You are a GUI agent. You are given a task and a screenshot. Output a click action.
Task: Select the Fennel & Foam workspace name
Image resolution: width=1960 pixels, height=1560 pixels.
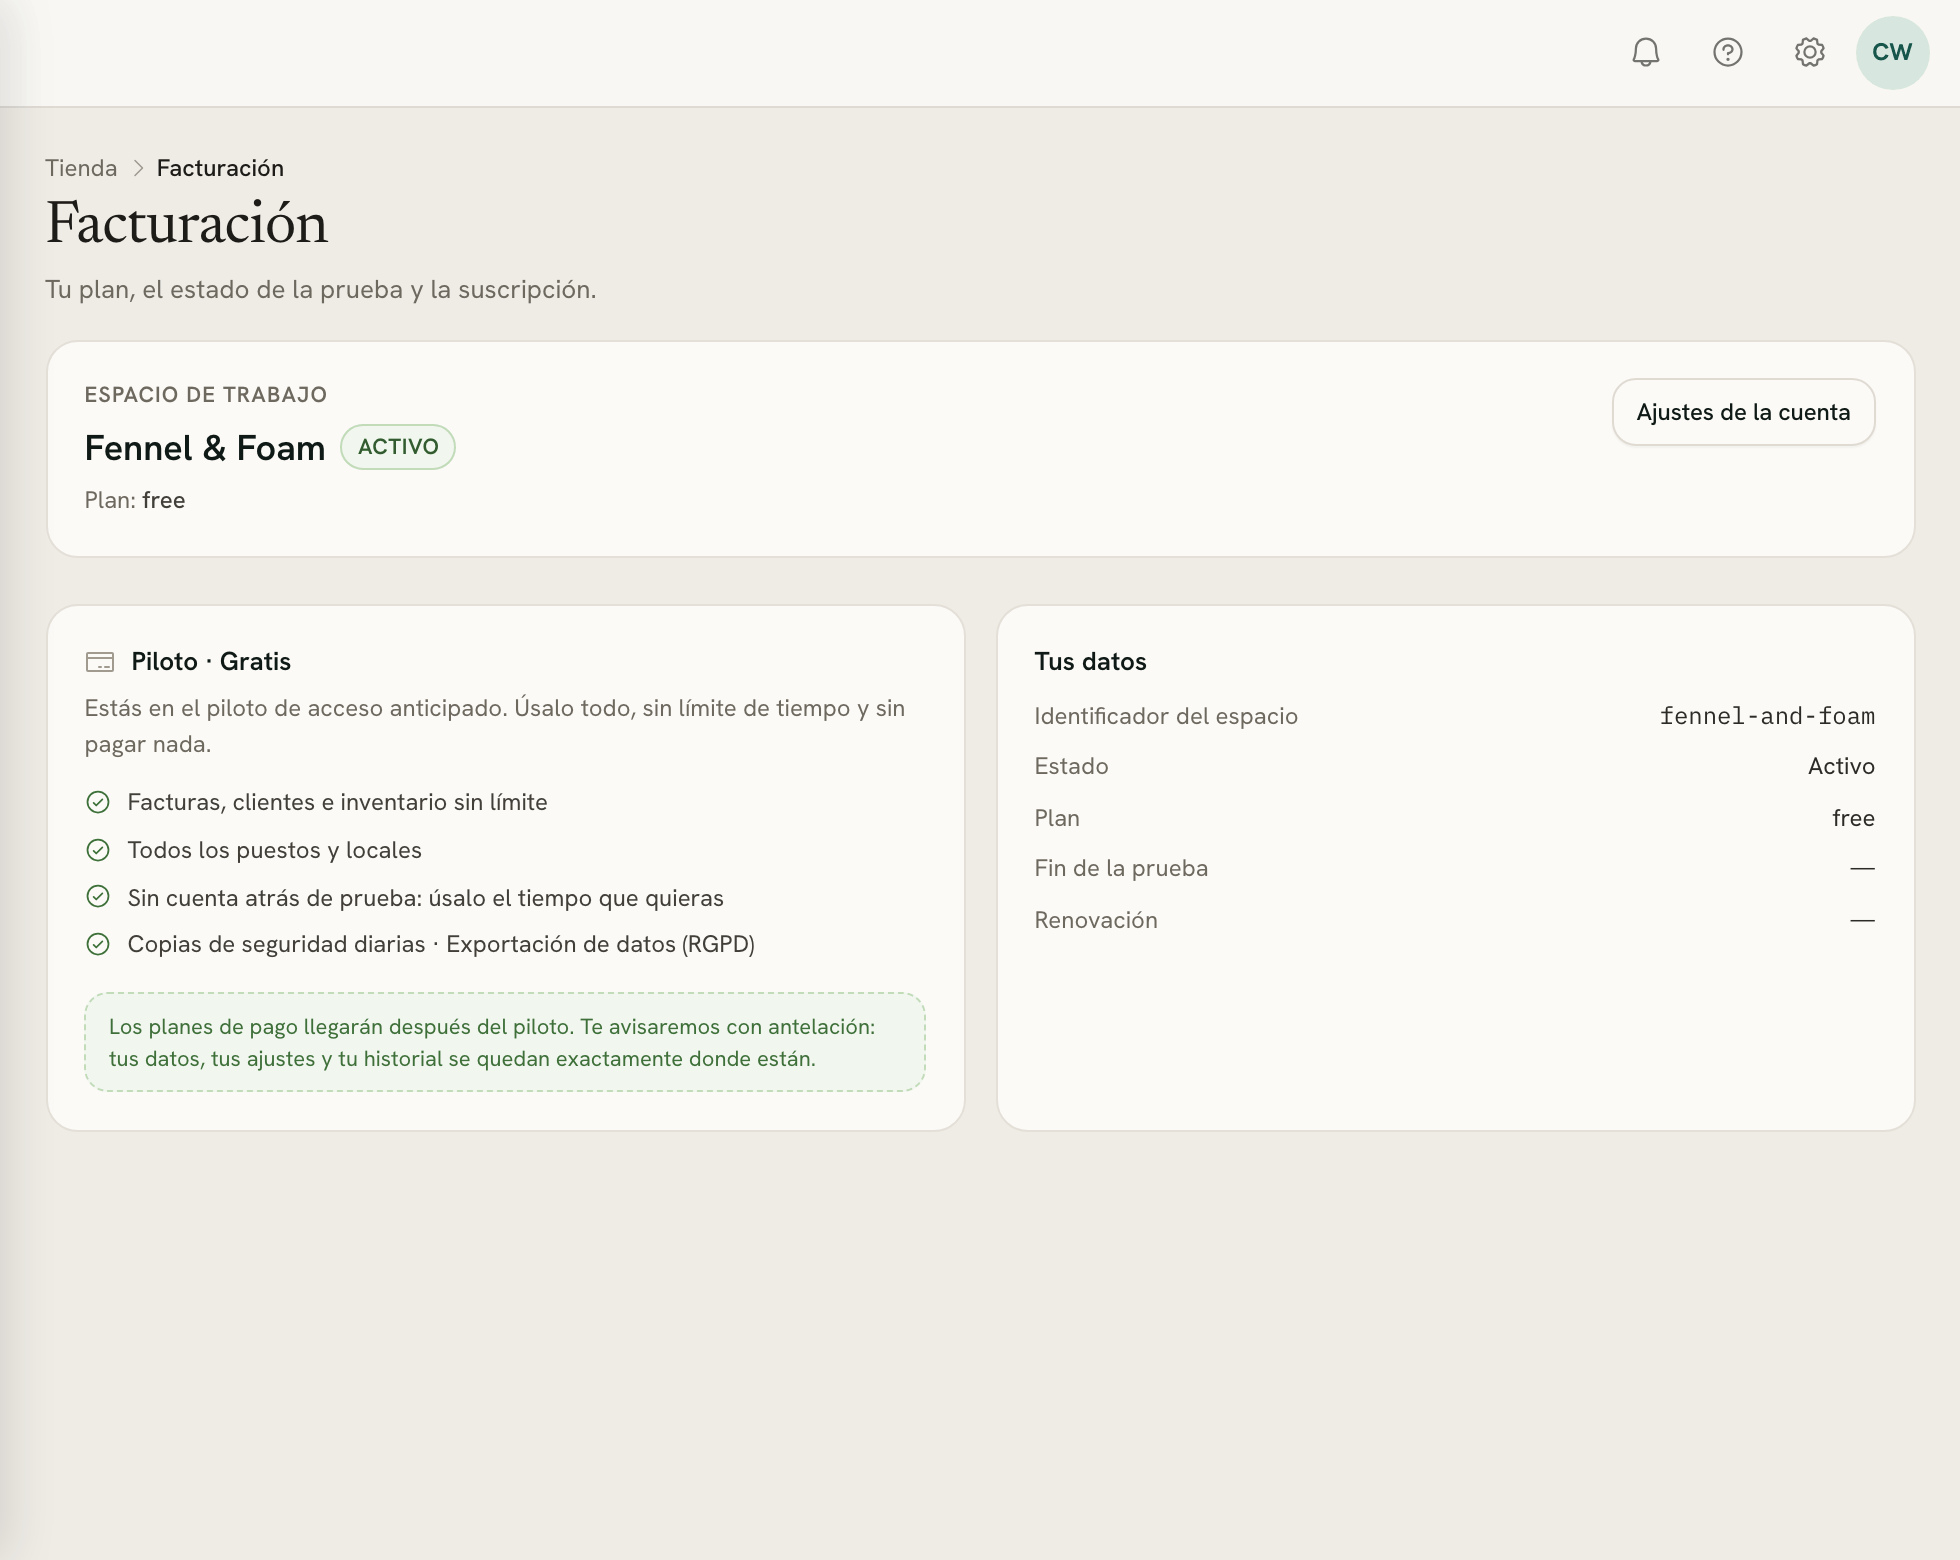(x=205, y=448)
